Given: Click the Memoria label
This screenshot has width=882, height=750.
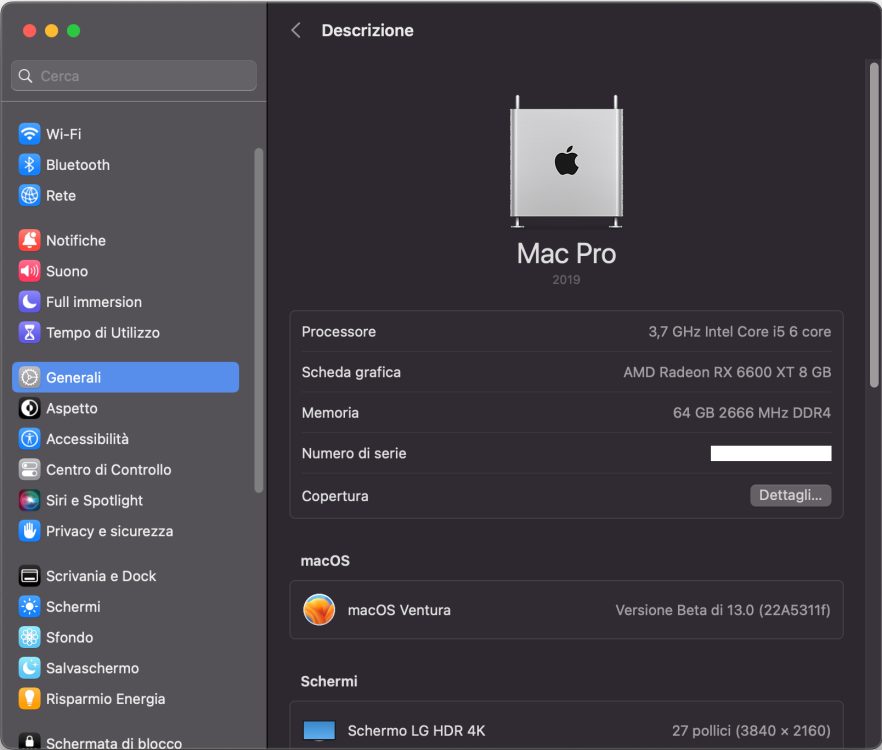Looking at the screenshot, I should (330, 413).
